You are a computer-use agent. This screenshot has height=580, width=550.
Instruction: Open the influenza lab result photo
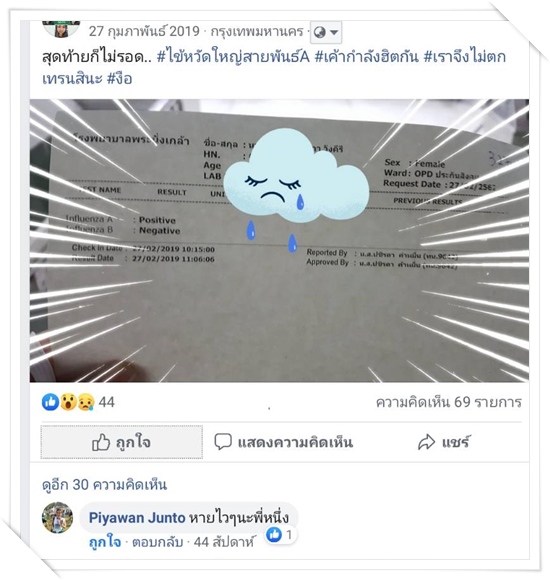(x=279, y=240)
